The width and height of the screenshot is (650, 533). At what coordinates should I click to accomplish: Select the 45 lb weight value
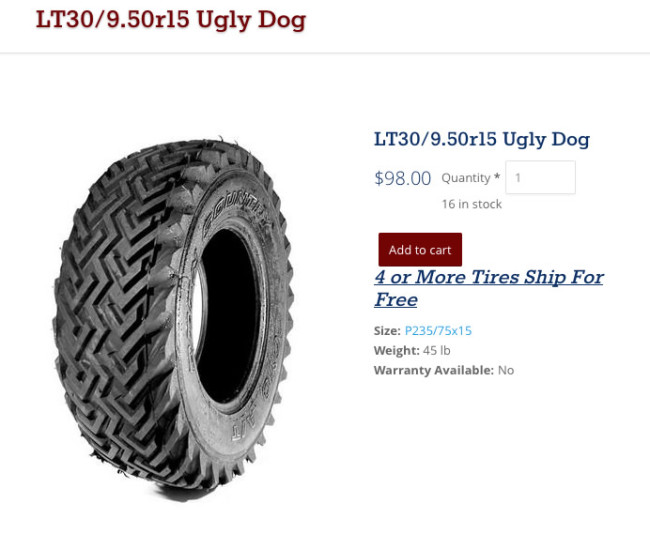438,351
